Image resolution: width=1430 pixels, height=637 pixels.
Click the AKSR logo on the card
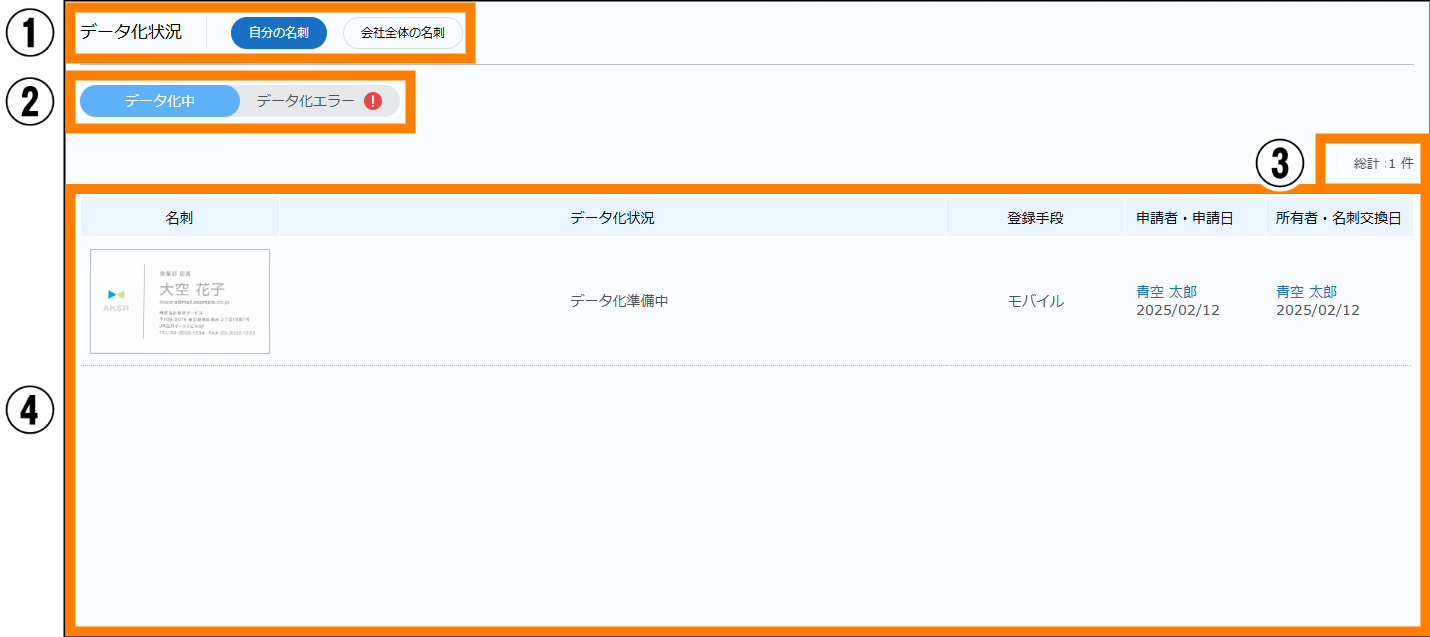point(116,299)
